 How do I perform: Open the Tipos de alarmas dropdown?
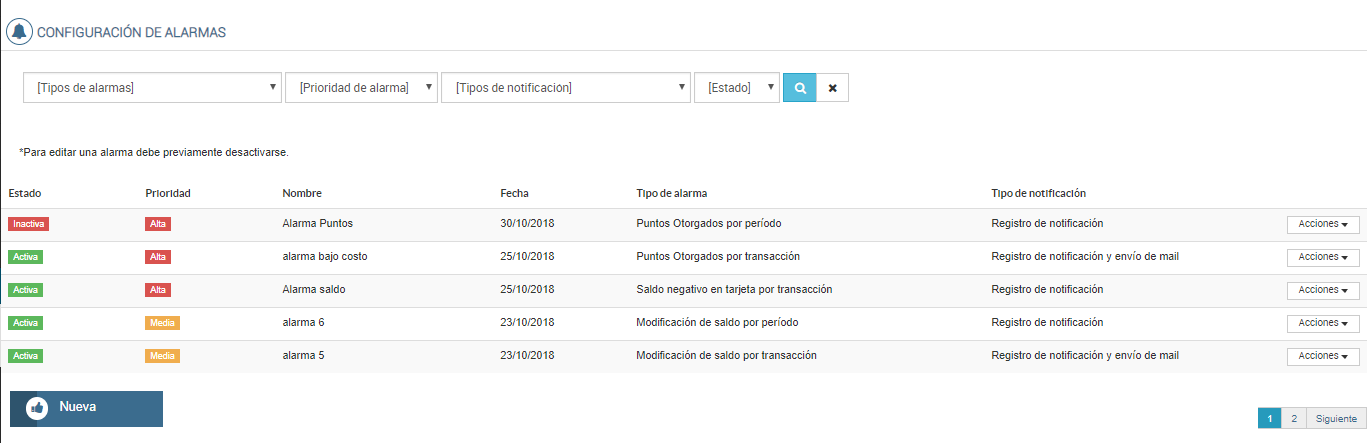pos(152,87)
